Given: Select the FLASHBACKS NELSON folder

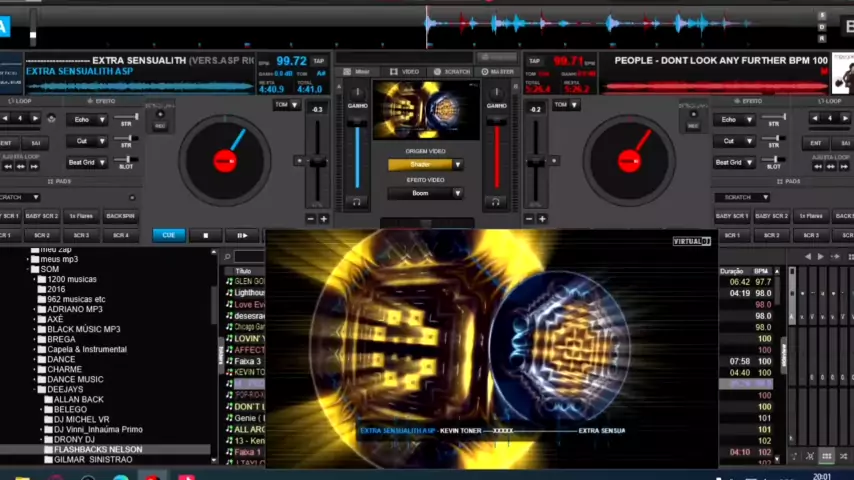Looking at the screenshot, I should (x=98, y=450).
